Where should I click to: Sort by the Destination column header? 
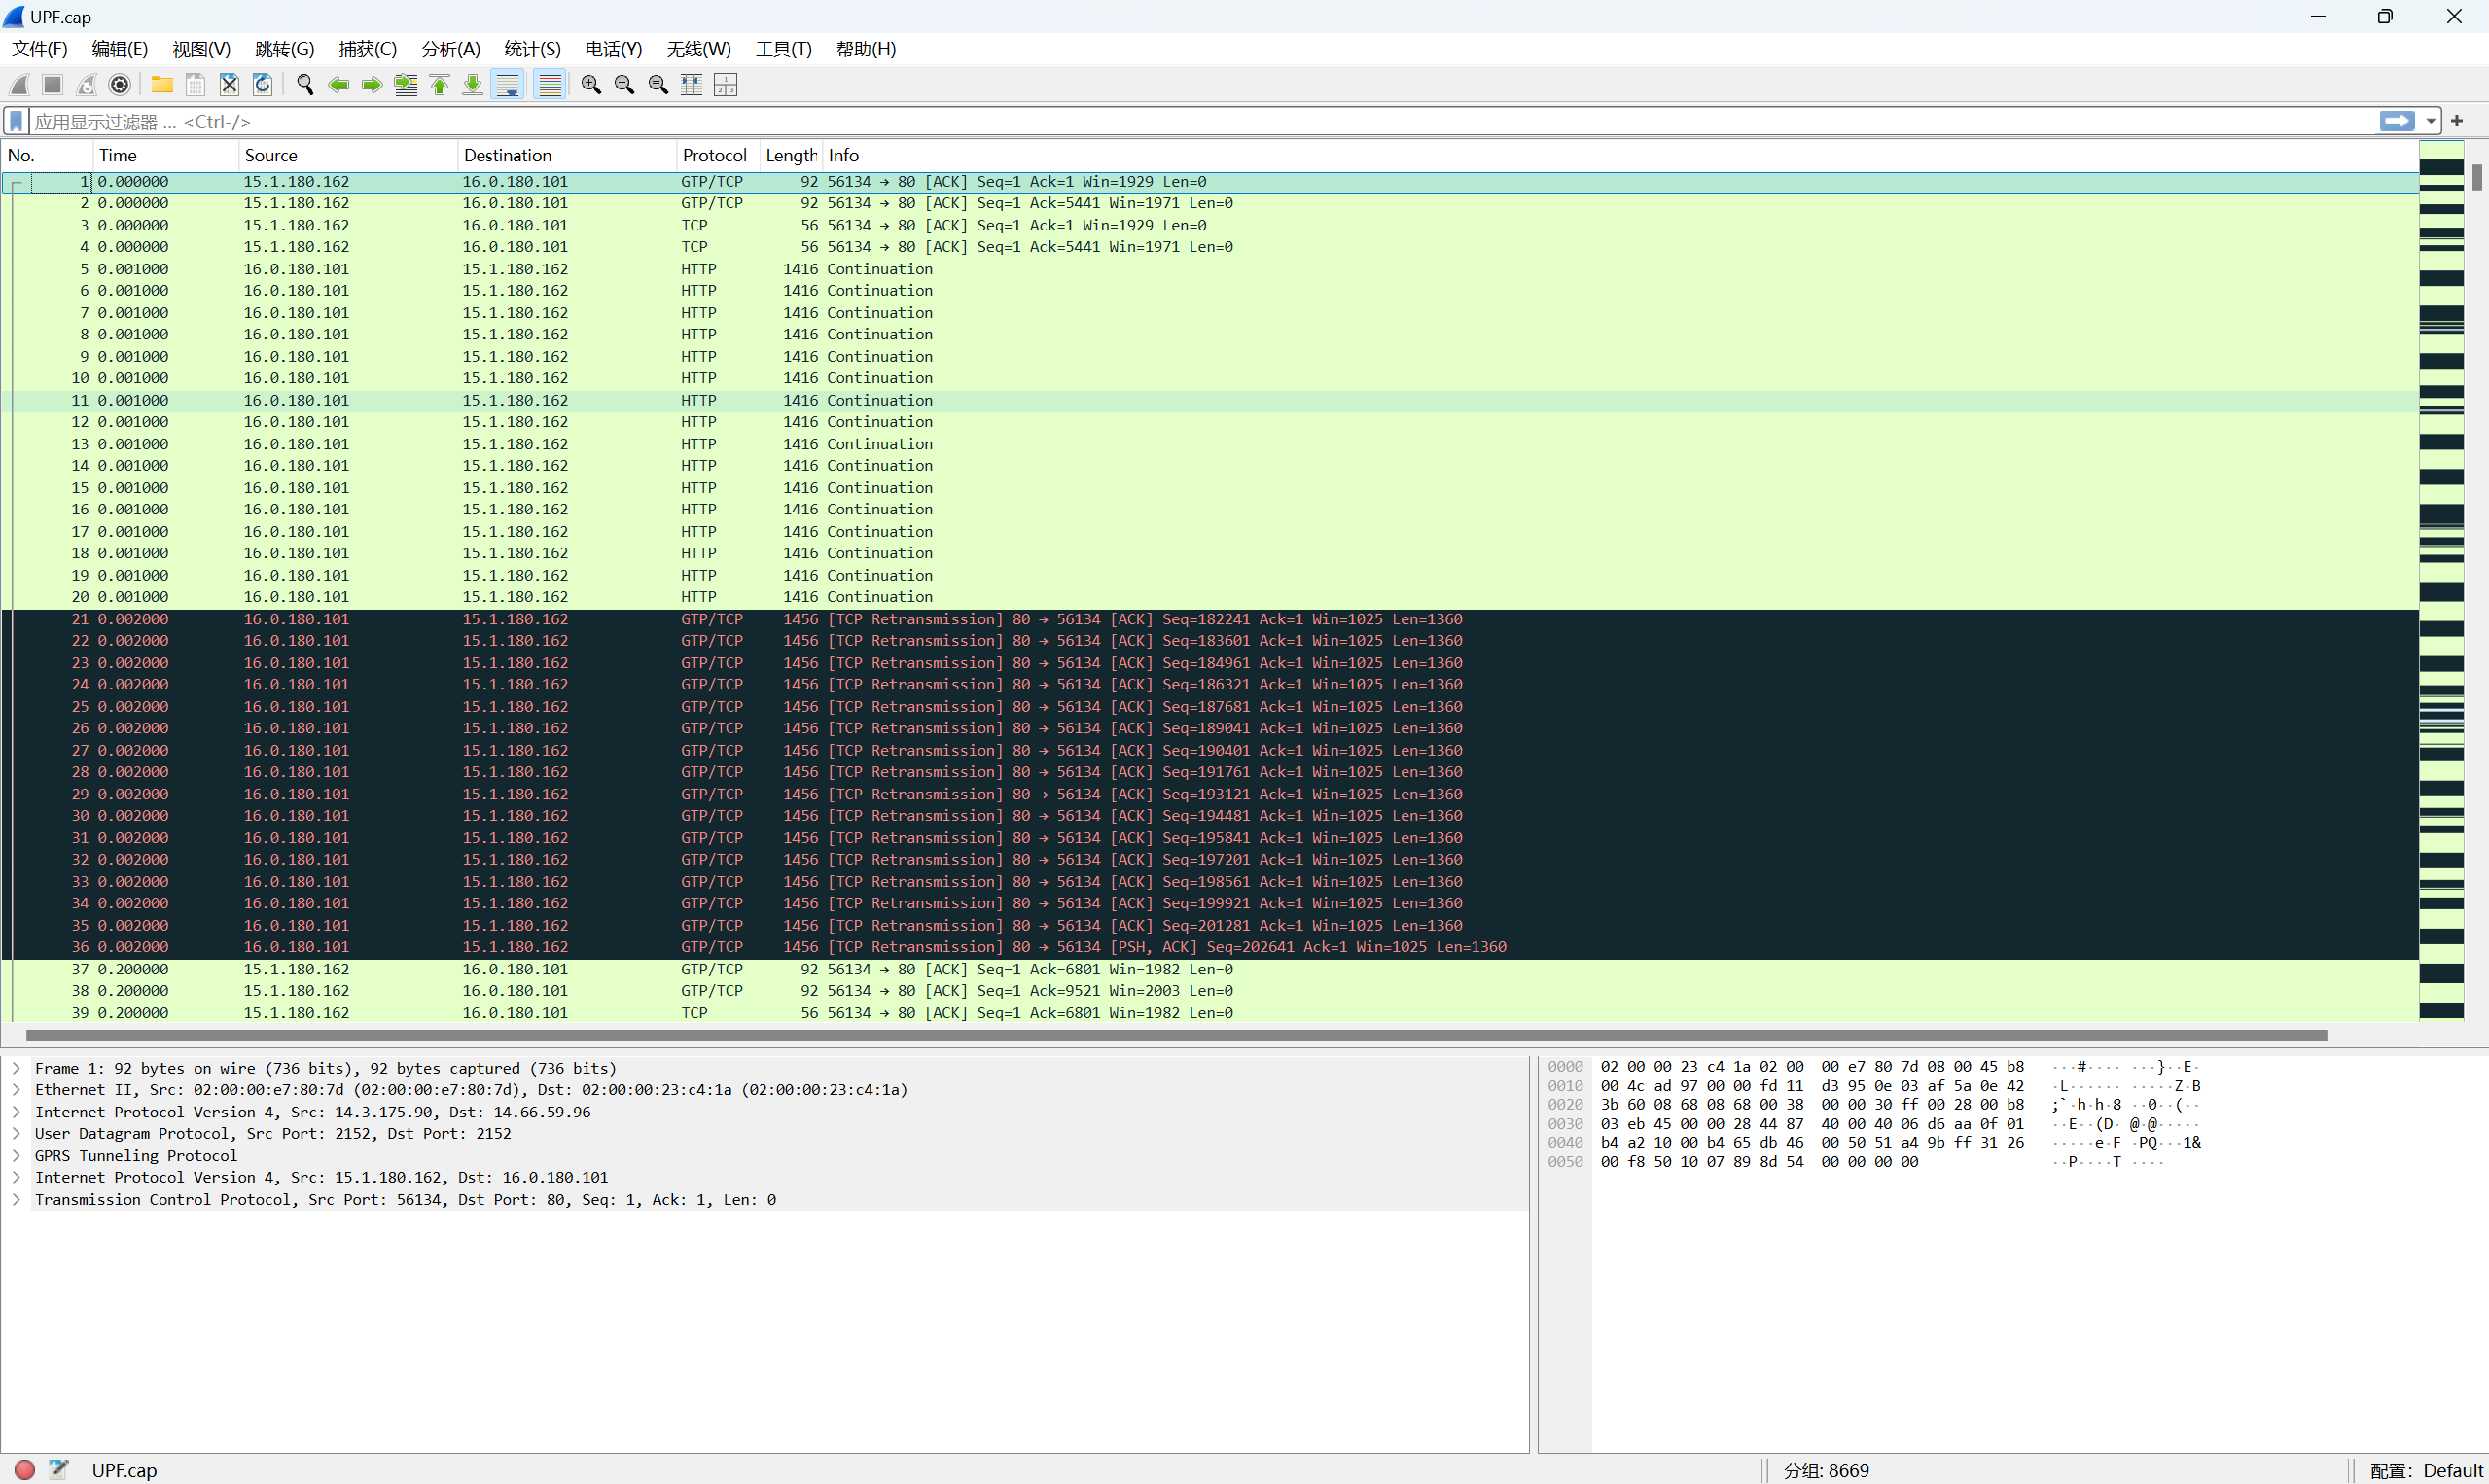coord(567,155)
